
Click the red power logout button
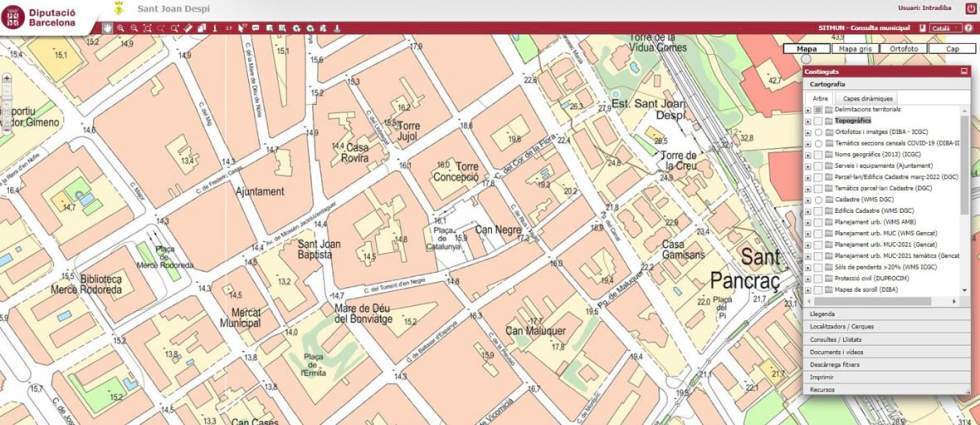[970, 8]
